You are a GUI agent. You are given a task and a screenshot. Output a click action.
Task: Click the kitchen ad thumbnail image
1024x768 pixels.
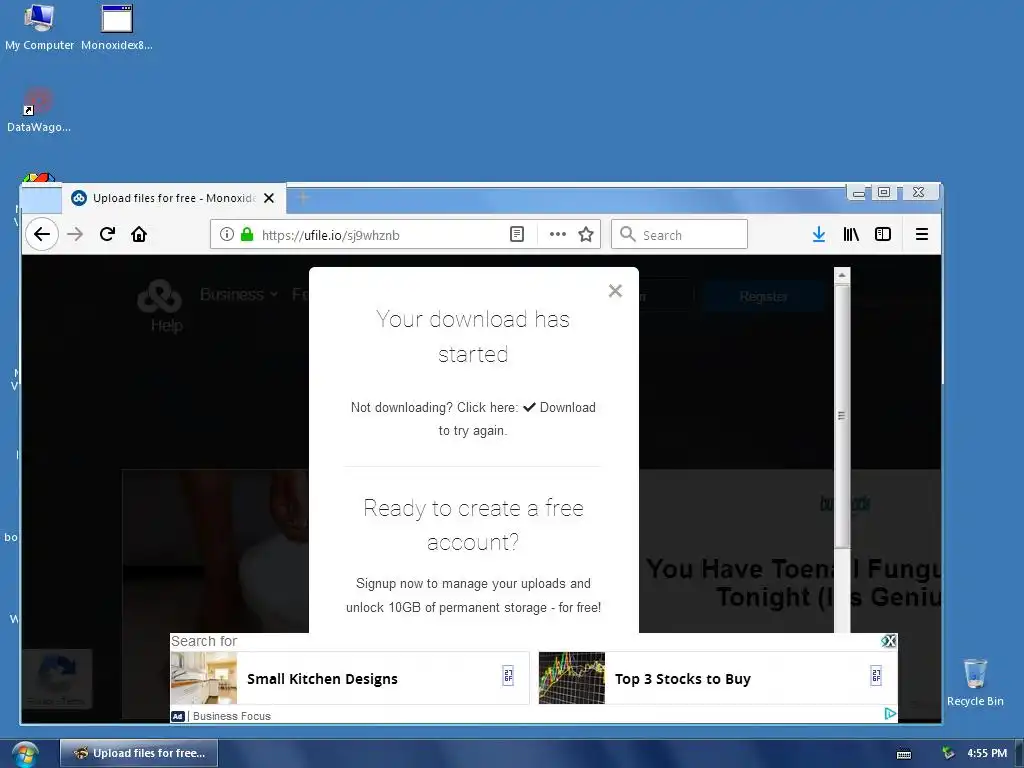pyautogui.click(x=204, y=679)
